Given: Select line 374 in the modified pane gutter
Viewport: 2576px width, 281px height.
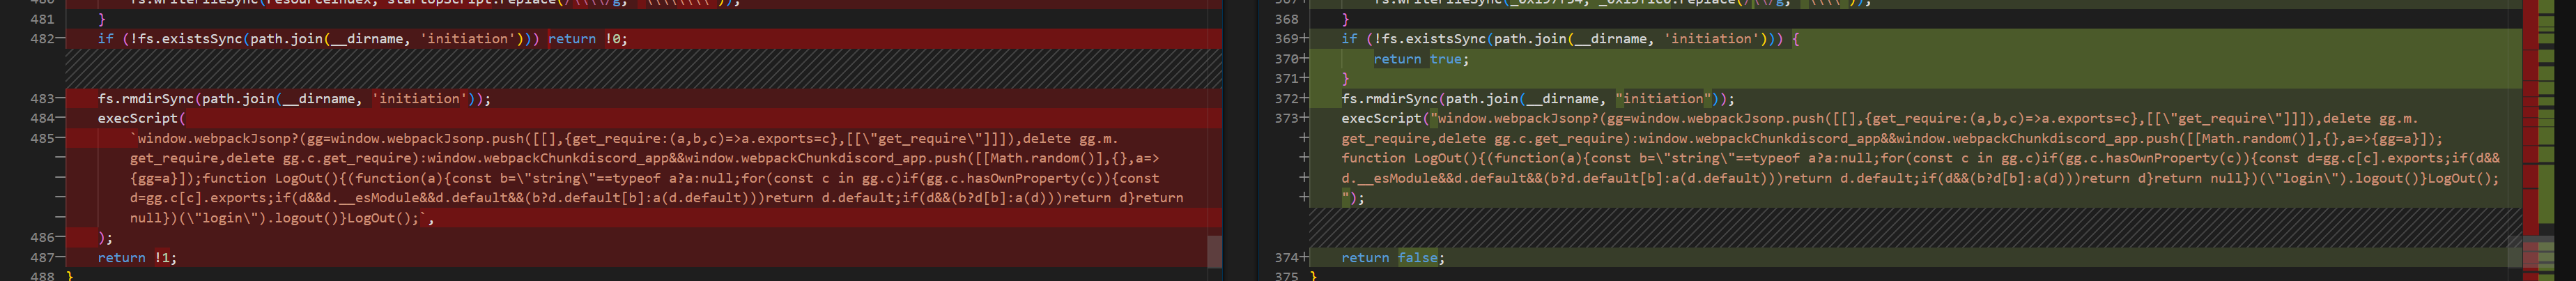Looking at the screenshot, I should (x=1286, y=258).
